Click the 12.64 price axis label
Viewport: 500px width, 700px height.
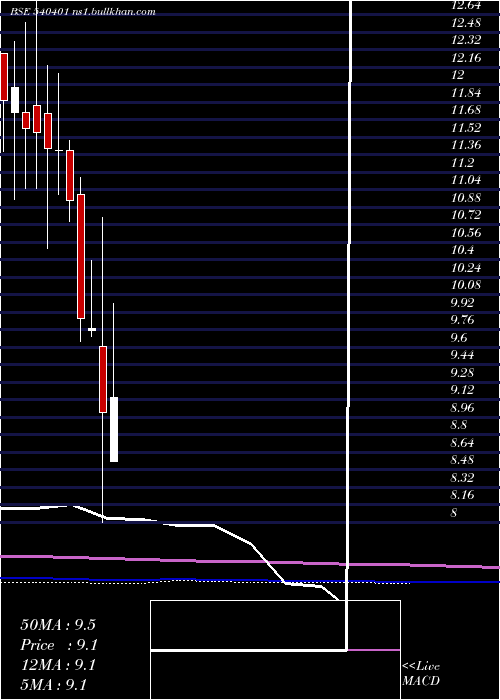click(467, 5)
